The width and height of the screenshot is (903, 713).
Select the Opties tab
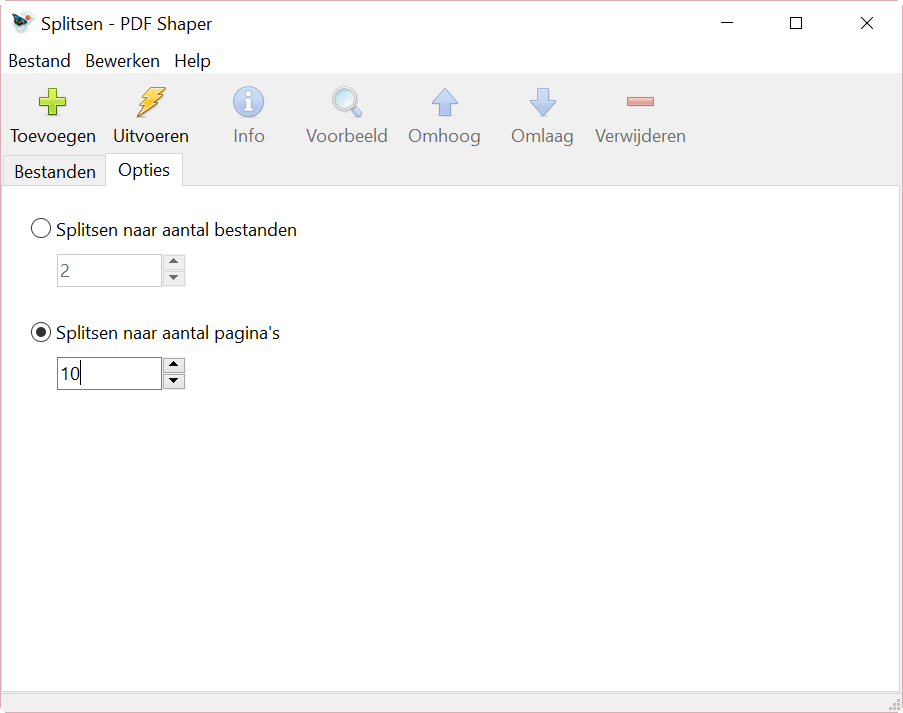tap(144, 170)
